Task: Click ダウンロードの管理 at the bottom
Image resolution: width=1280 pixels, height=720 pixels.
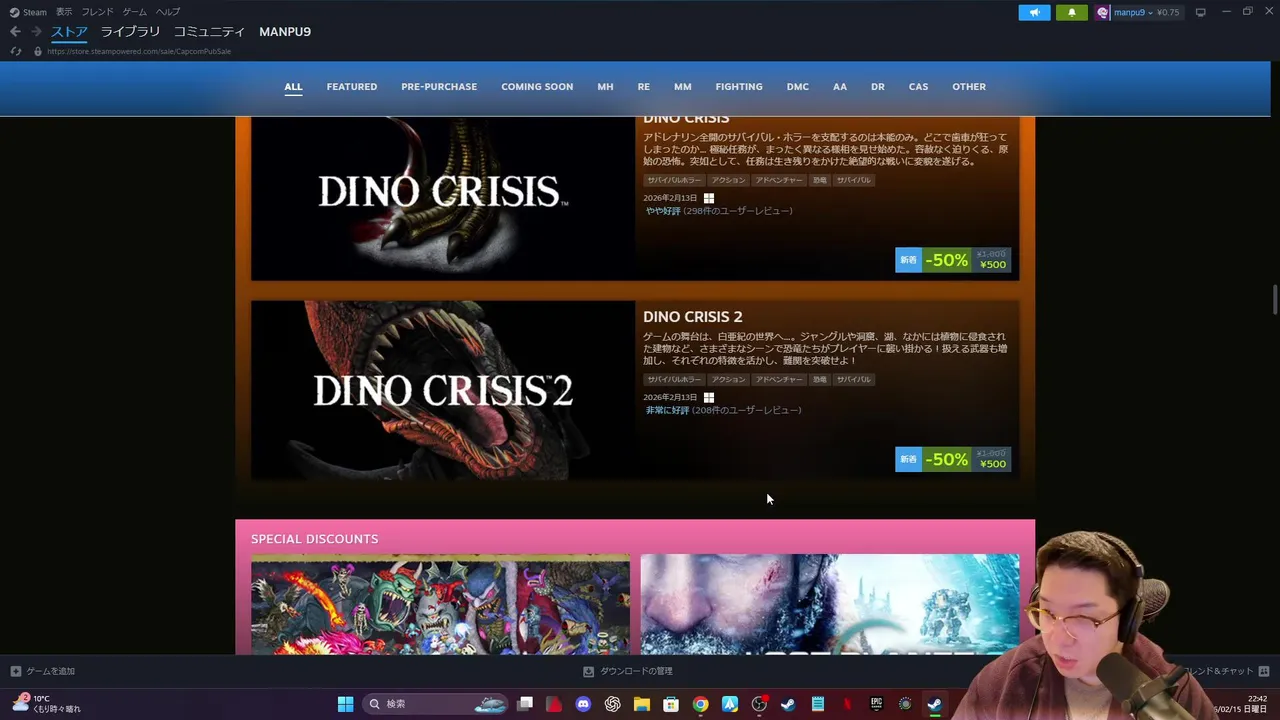Action: pos(628,671)
